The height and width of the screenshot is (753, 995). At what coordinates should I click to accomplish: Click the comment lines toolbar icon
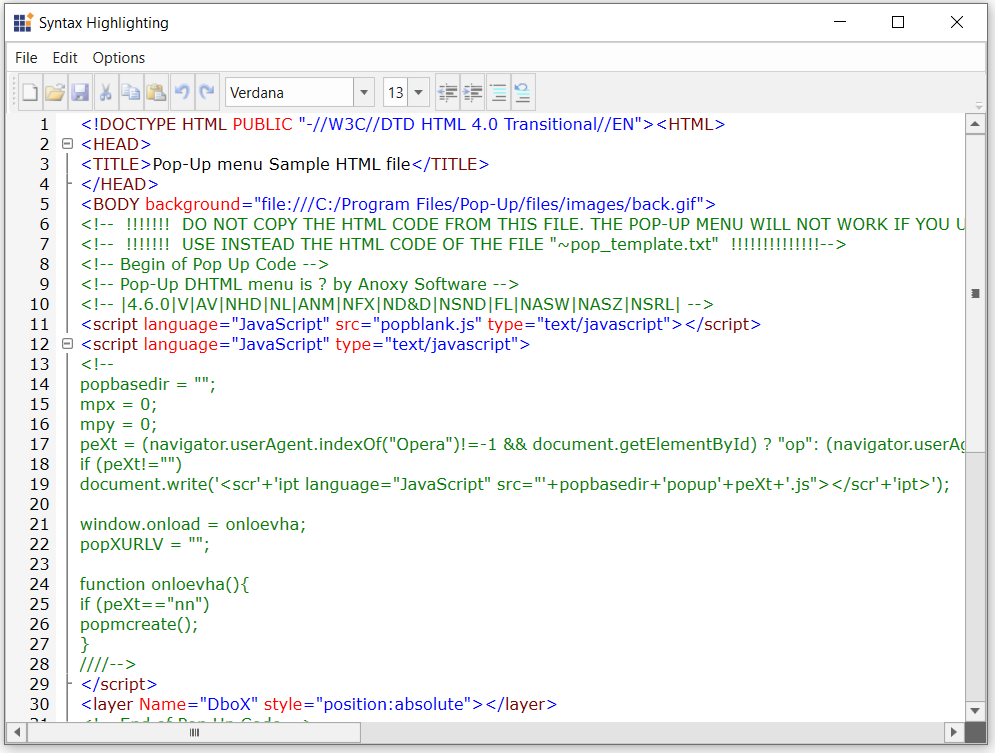(498, 93)
